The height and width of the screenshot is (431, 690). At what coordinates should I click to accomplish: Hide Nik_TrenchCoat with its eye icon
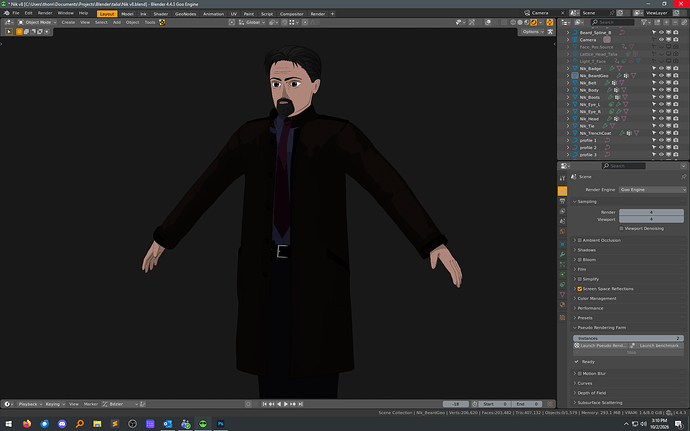(661, 133)
